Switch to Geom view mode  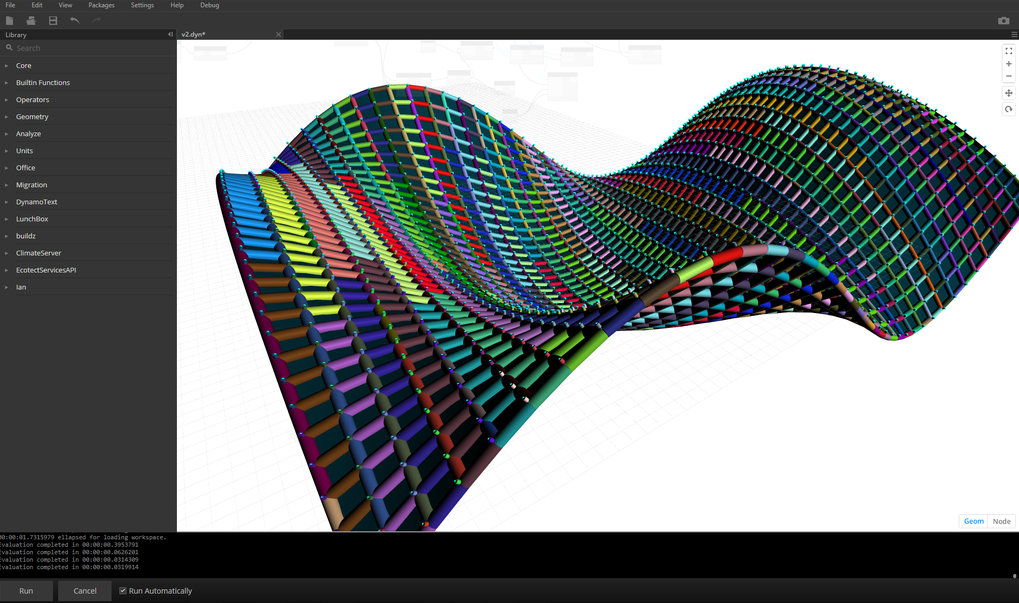[x=973, y=521]
